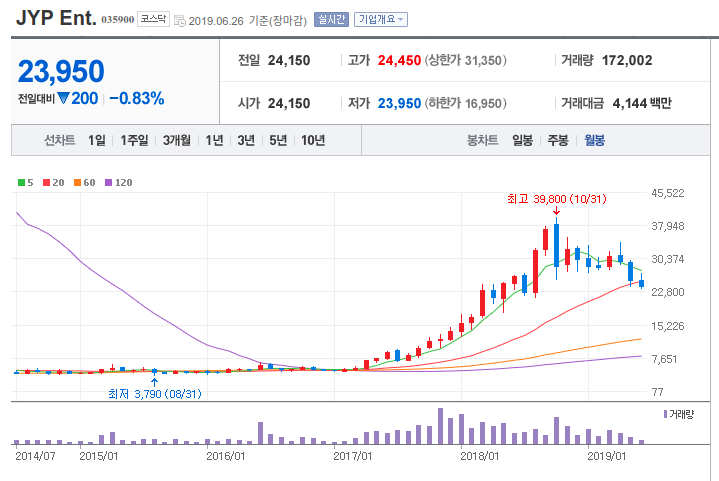The image size is (719, 481).
Task: Click the 30,374 y-axis label
Action: click(x=668, y=259)
